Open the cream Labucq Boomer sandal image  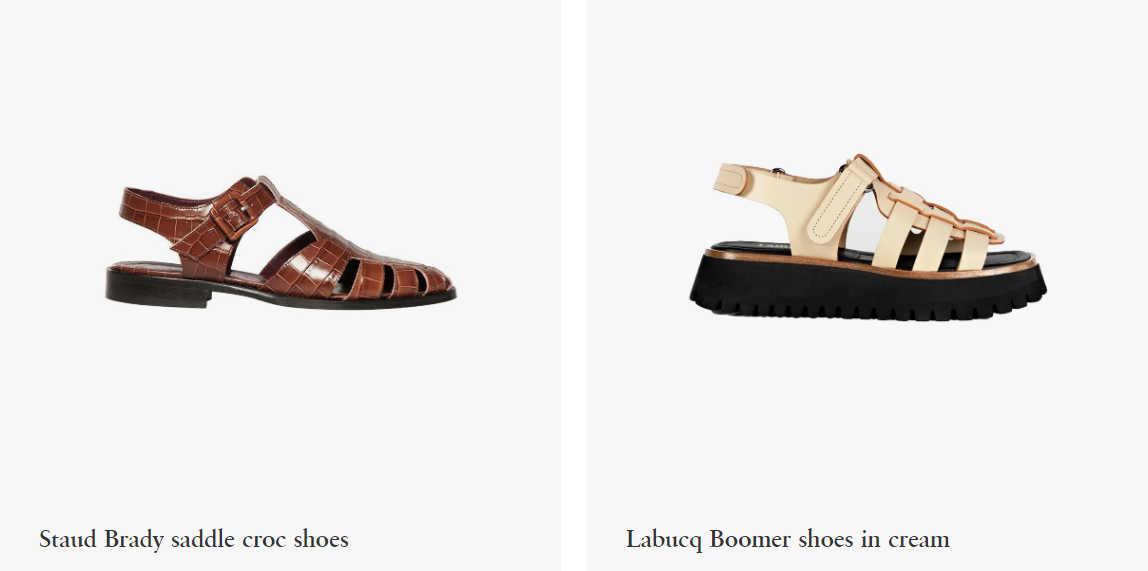pyautogui.click(x=868, y=237)
